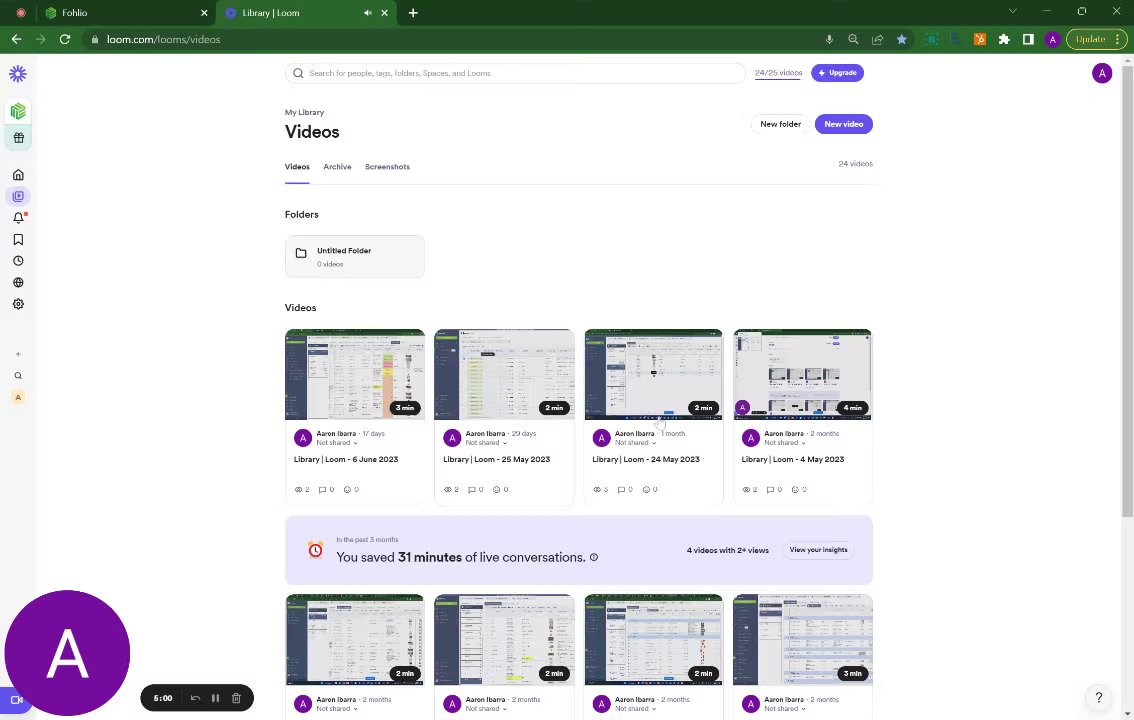Open the clock history icon

point(18,261)
